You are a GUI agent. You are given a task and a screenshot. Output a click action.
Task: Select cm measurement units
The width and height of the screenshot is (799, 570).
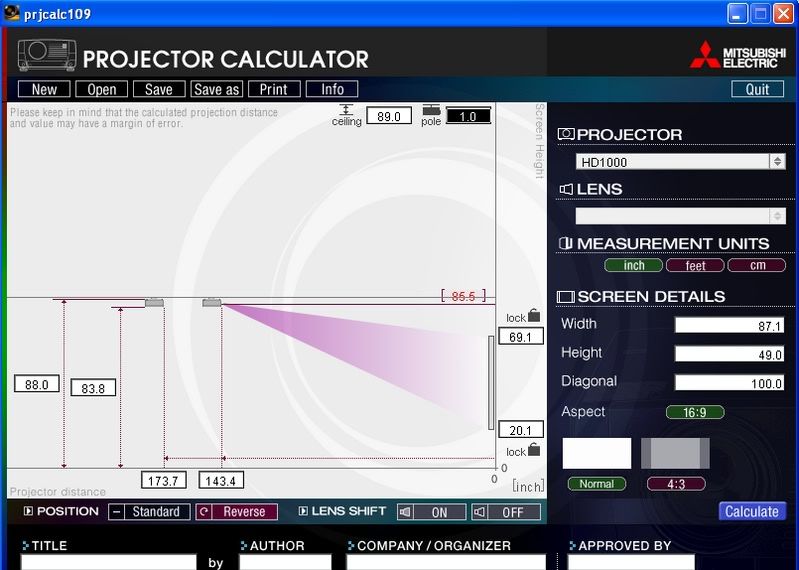(x=757, y=265)
